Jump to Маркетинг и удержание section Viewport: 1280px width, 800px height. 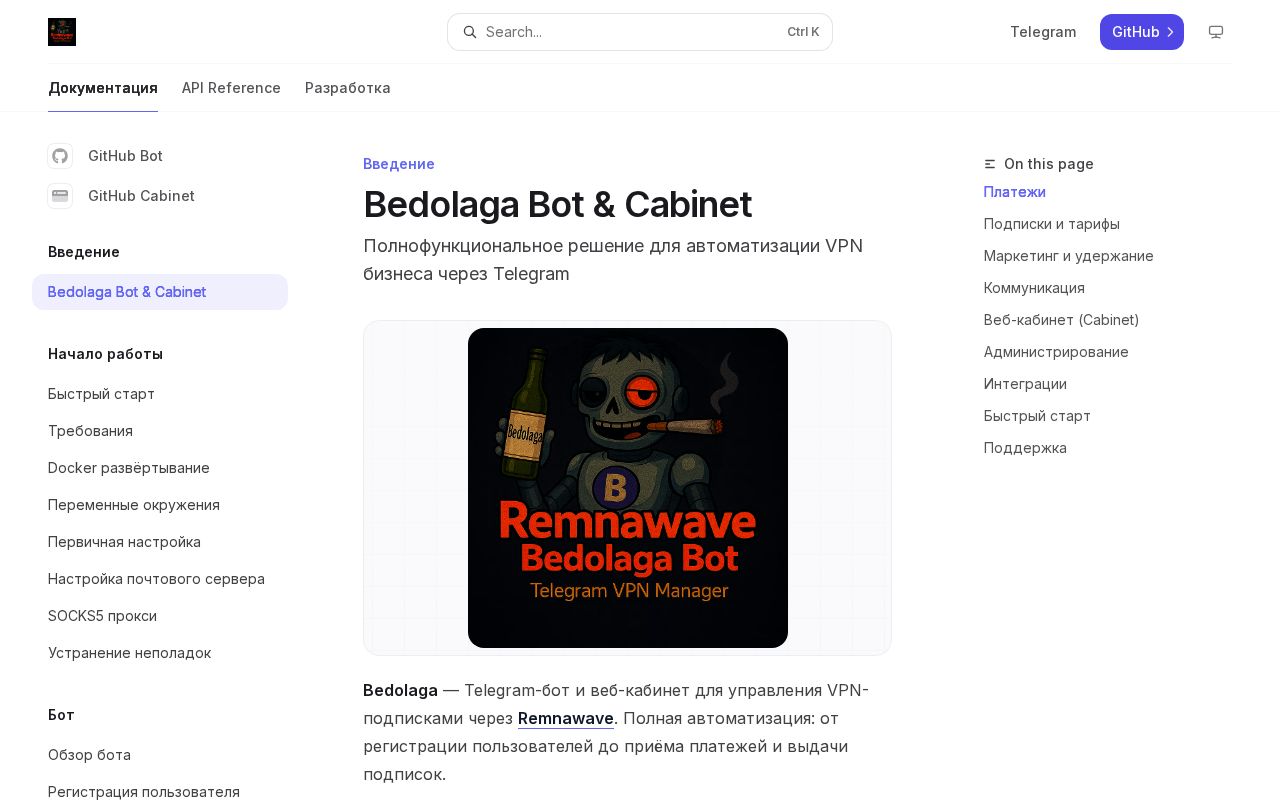(1069, 256)
